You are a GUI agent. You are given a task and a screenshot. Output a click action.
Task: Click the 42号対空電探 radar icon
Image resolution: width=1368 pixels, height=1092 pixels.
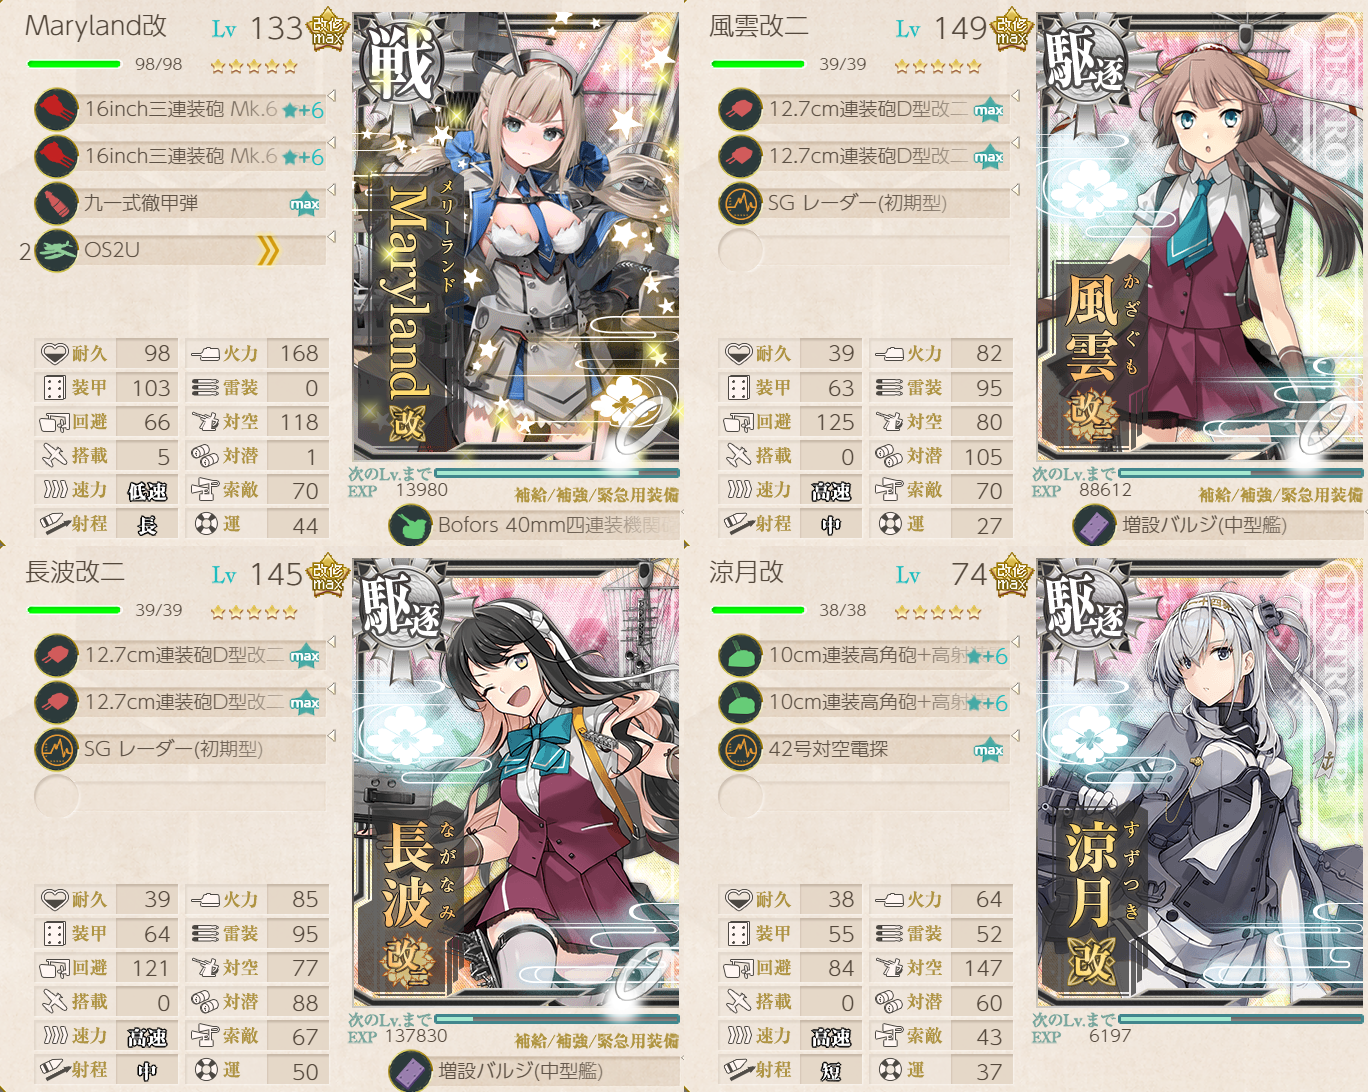tap(740, 750)
